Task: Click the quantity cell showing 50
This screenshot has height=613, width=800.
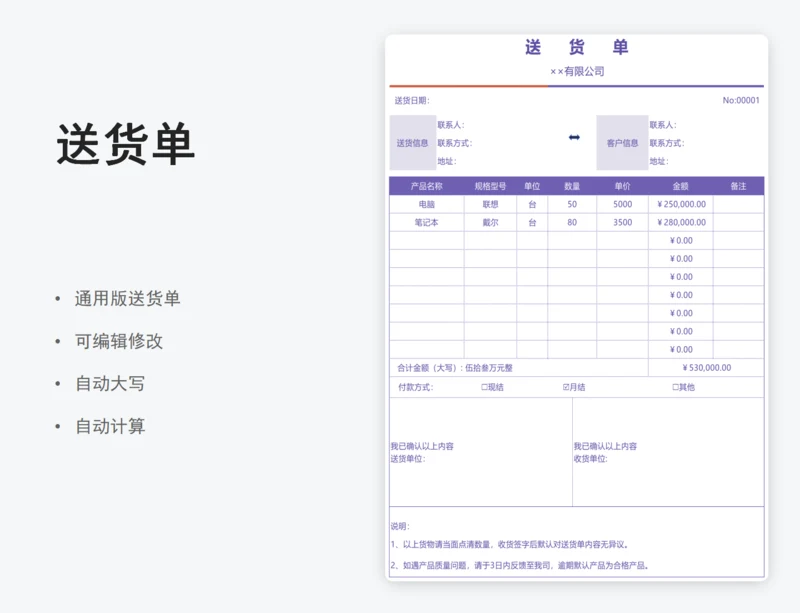Action: point(572,204)
